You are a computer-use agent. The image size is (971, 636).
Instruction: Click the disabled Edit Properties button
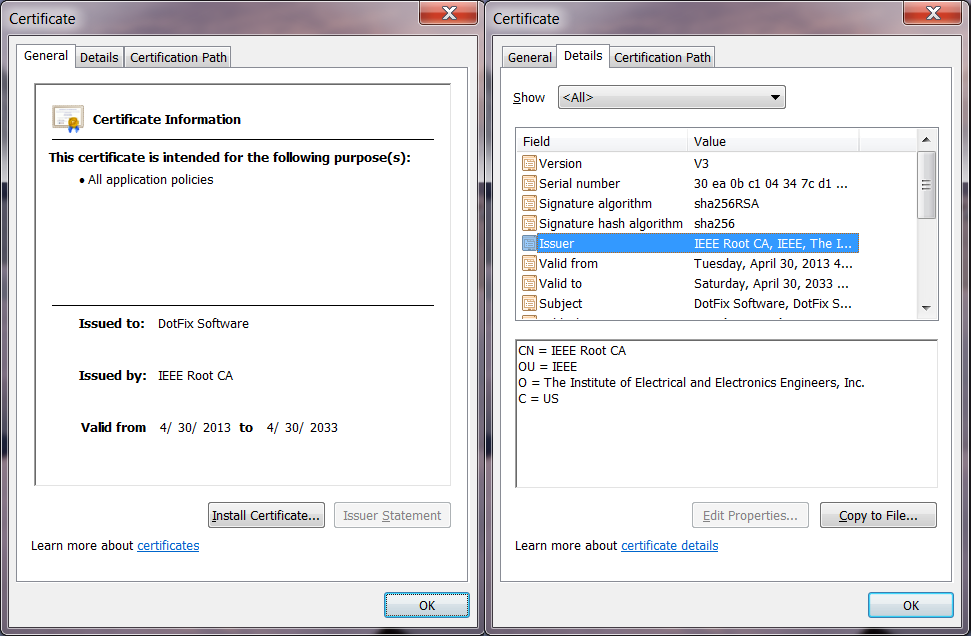click(x=750, y=515)
